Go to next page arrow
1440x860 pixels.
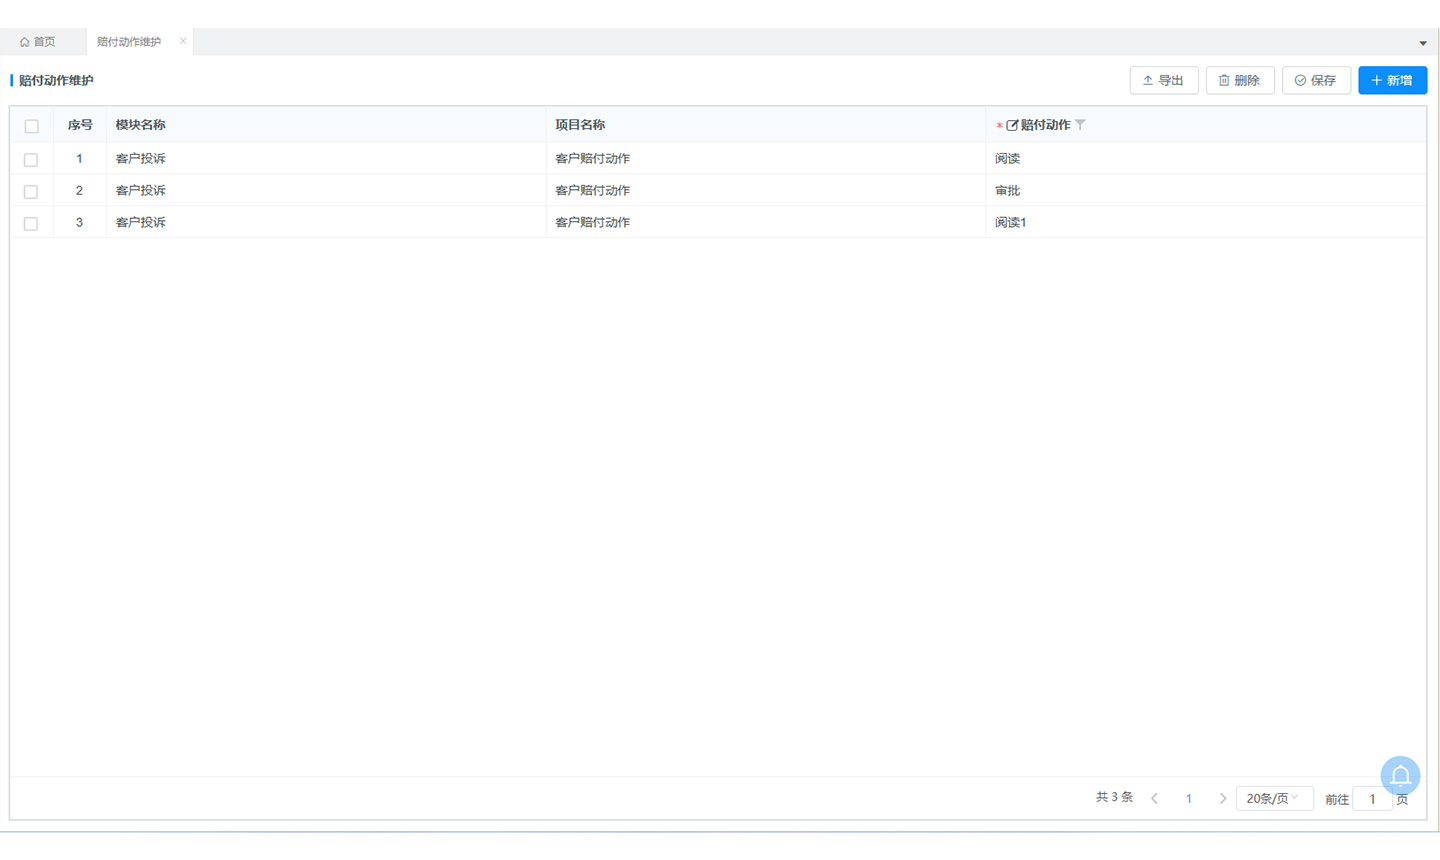(1222, 798)
